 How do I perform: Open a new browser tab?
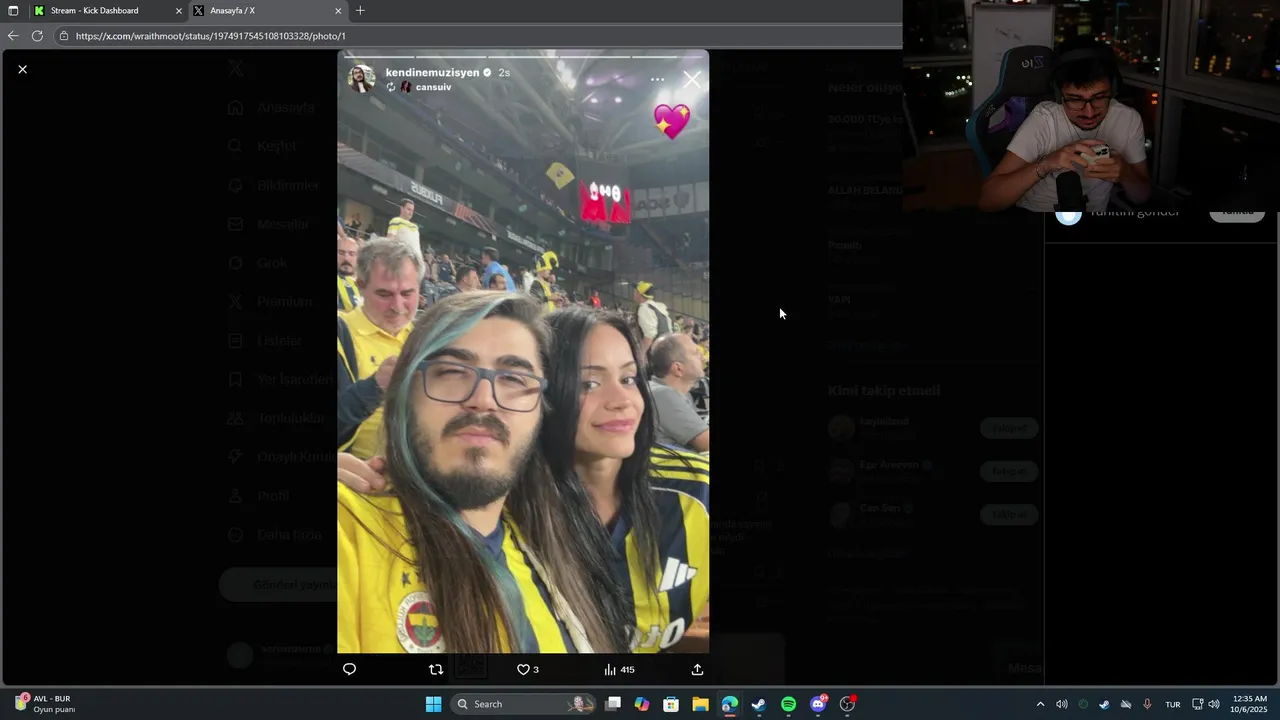pos(360,11)
